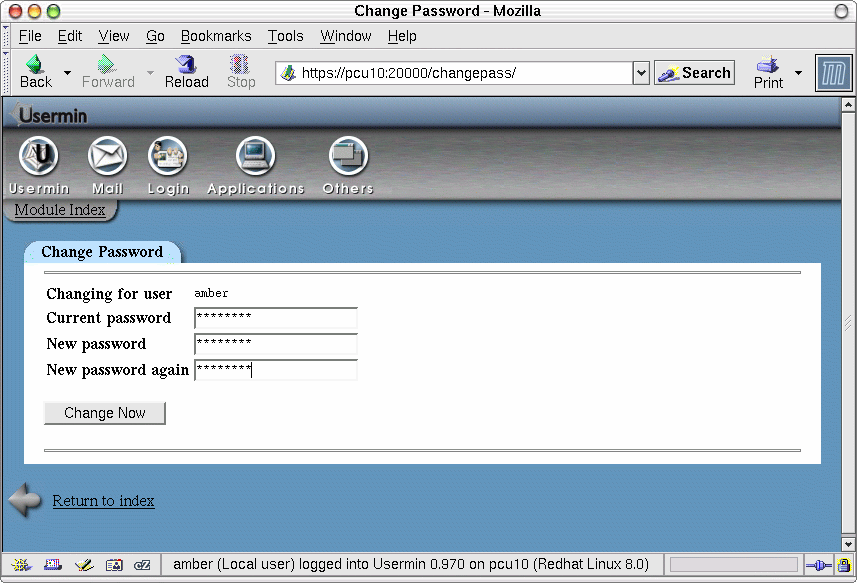Expand the Back history dropdown arrow
857x583 pixels.
[x=68, y=73]
